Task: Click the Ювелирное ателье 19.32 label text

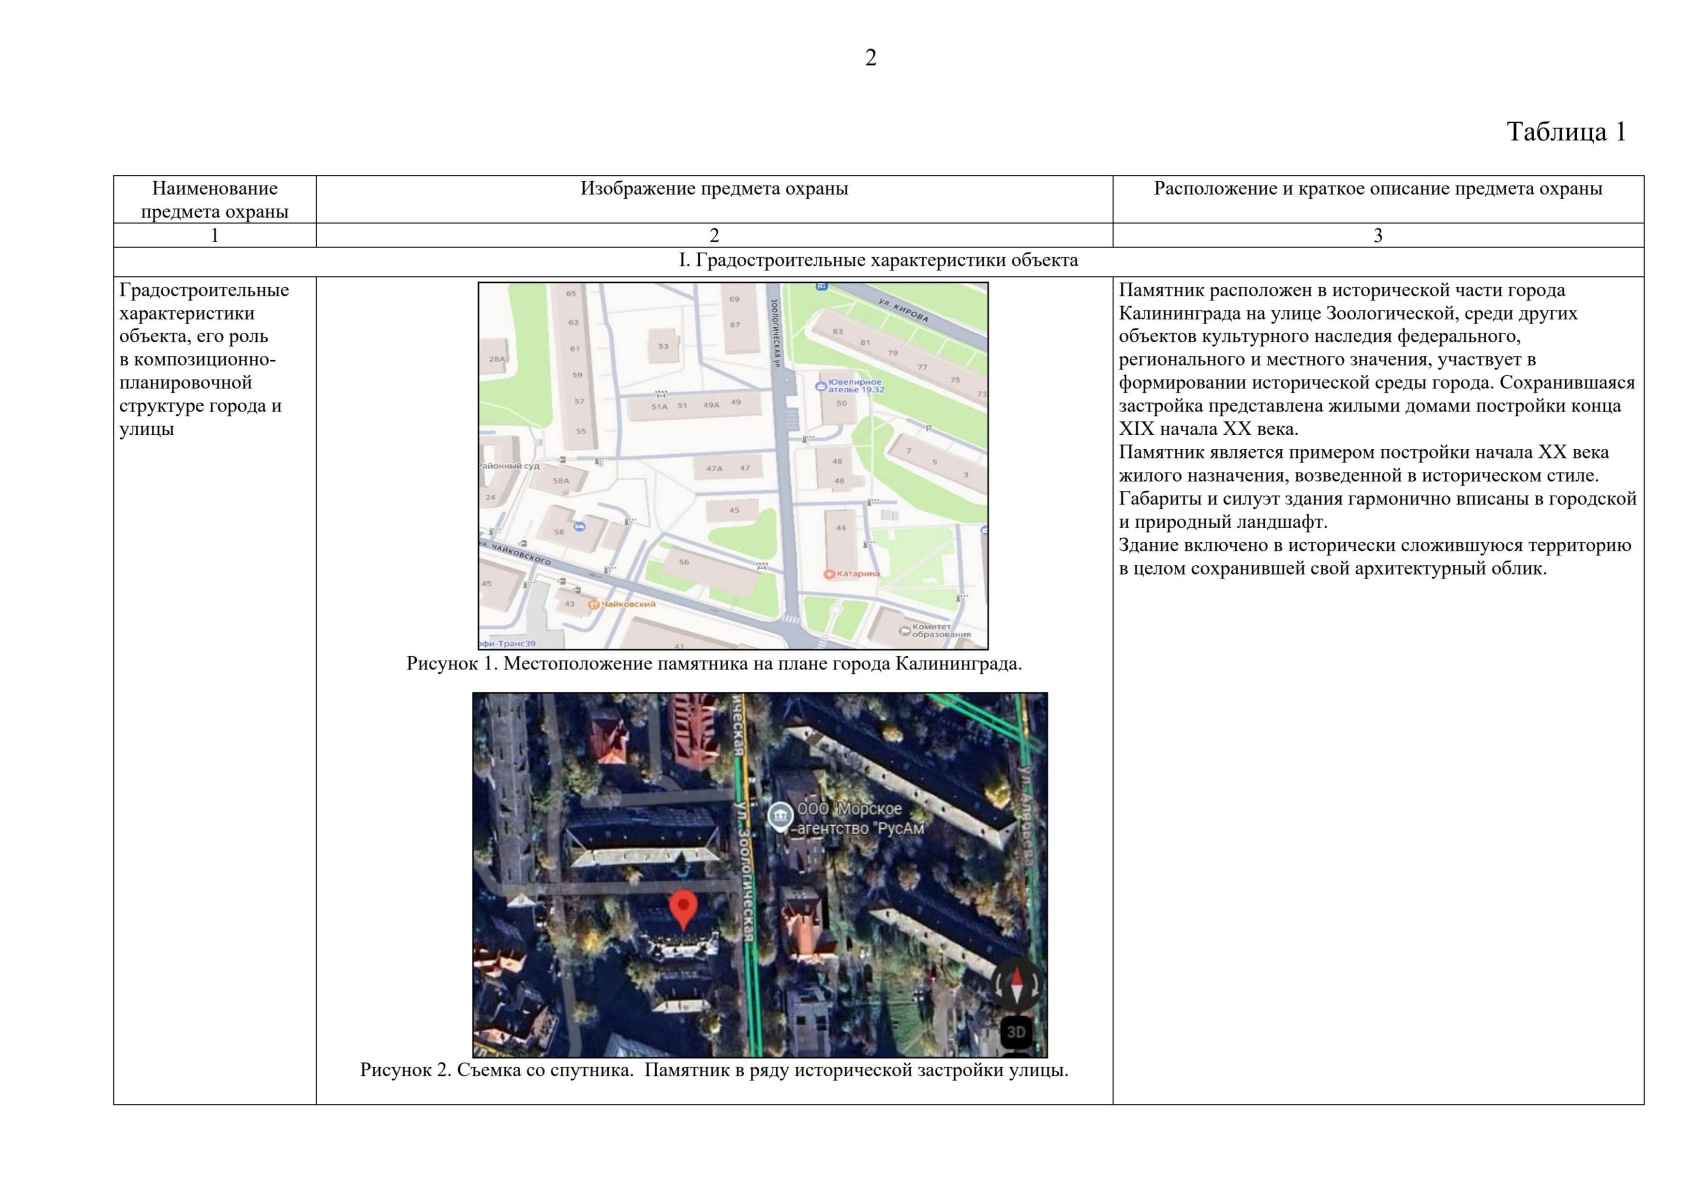Action: 856,385
